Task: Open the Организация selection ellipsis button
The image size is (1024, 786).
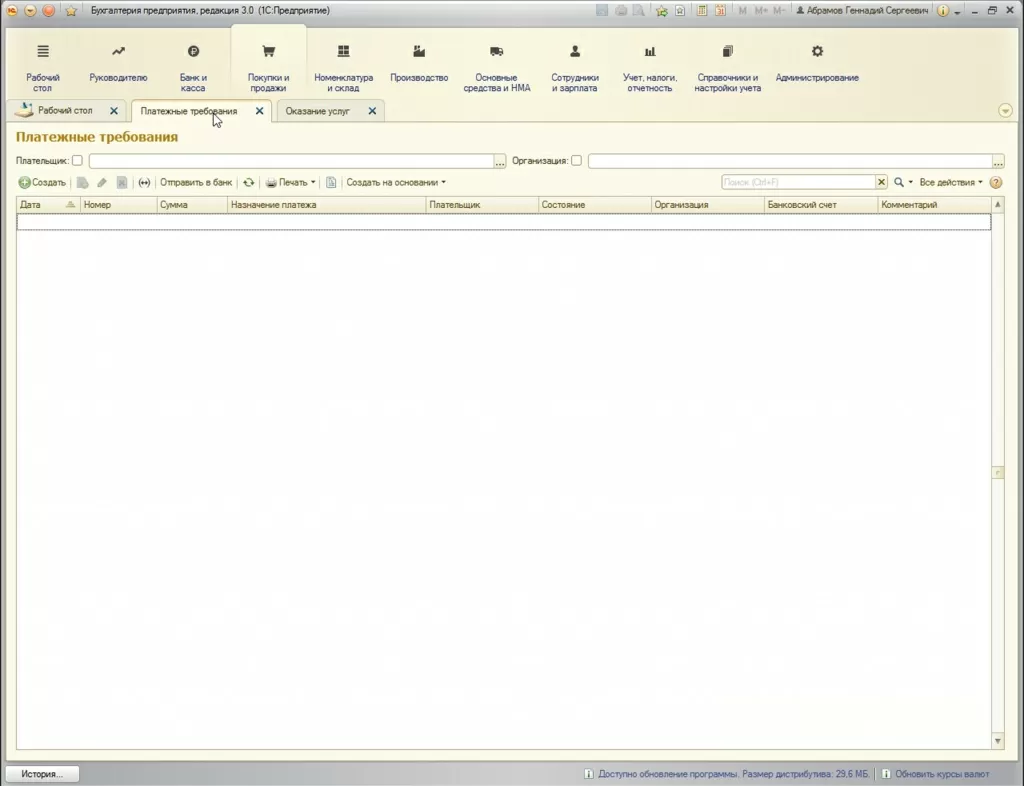Action: coord(998,162)
